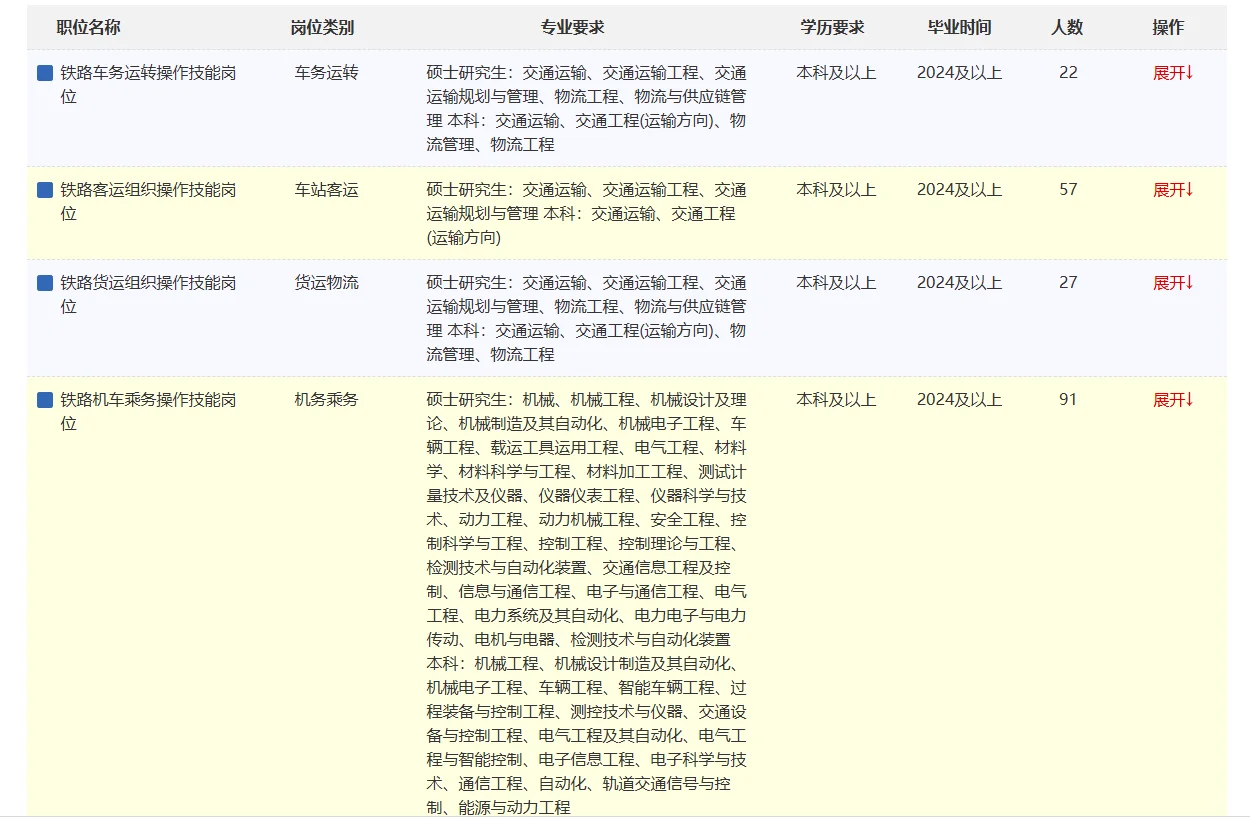This screenshot has height=817, width=1250.
Task: Click blue square icon beside 铁路客运组织操作技能岗位
Action: pos(45,190)
